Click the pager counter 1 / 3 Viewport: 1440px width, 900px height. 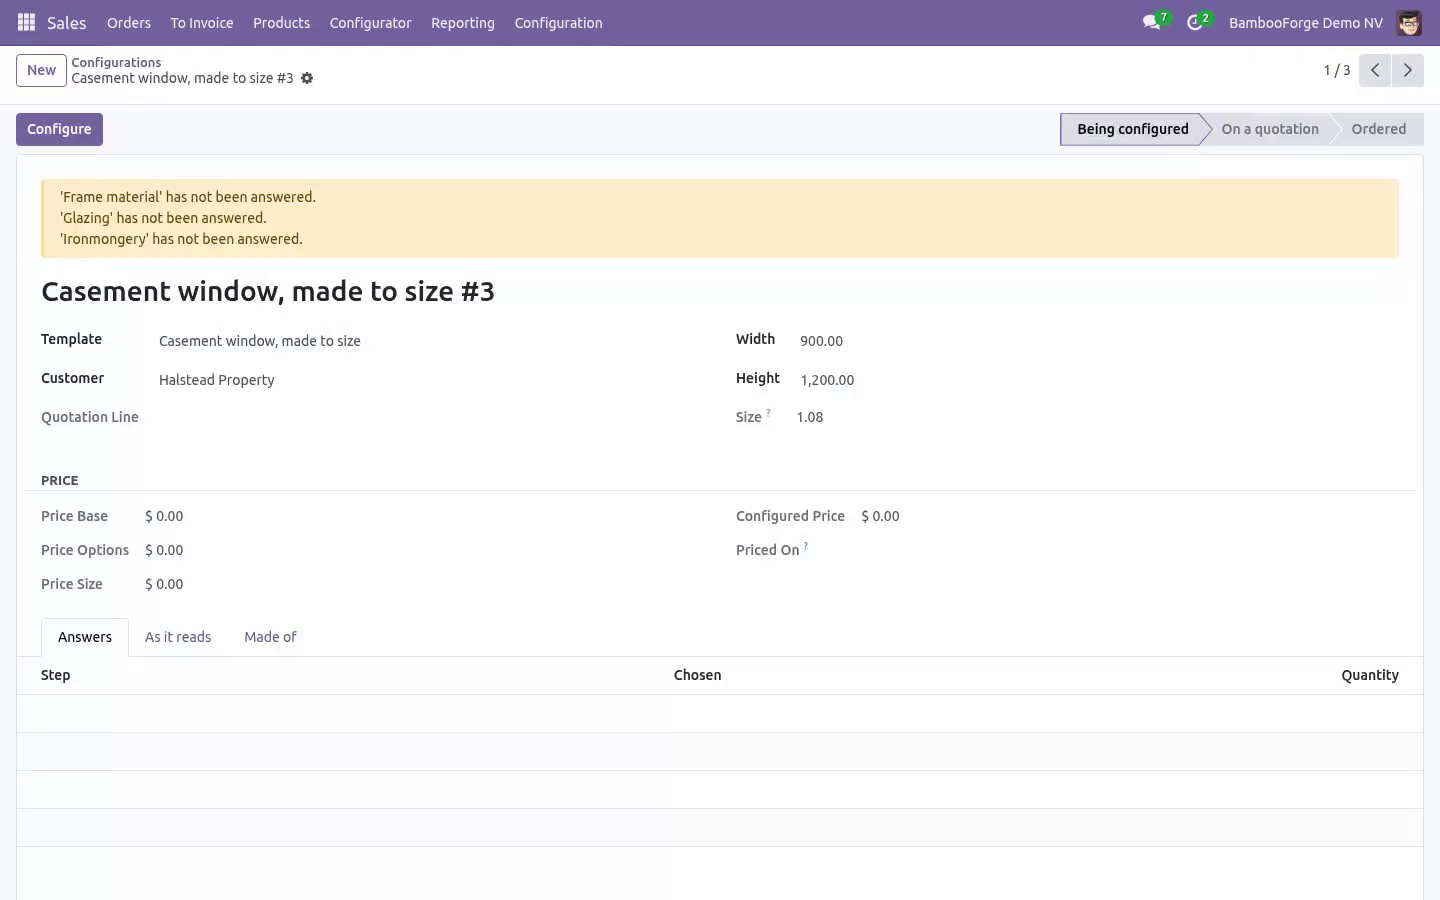(1337, 70)
